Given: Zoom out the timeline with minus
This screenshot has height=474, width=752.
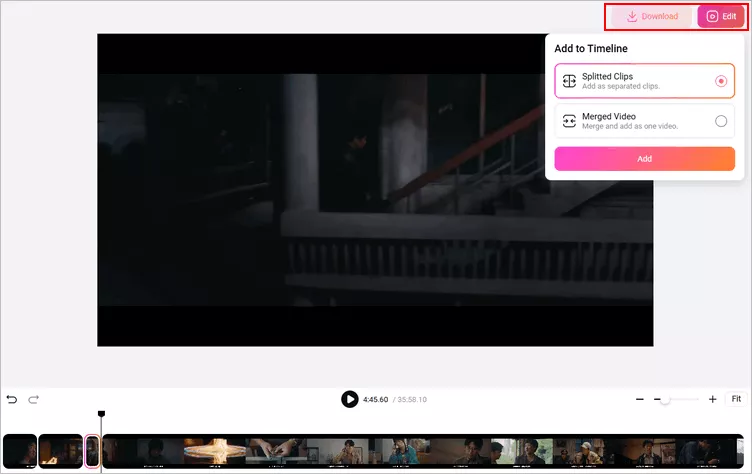Looking at the screenshot, I should tap(640, 399).
